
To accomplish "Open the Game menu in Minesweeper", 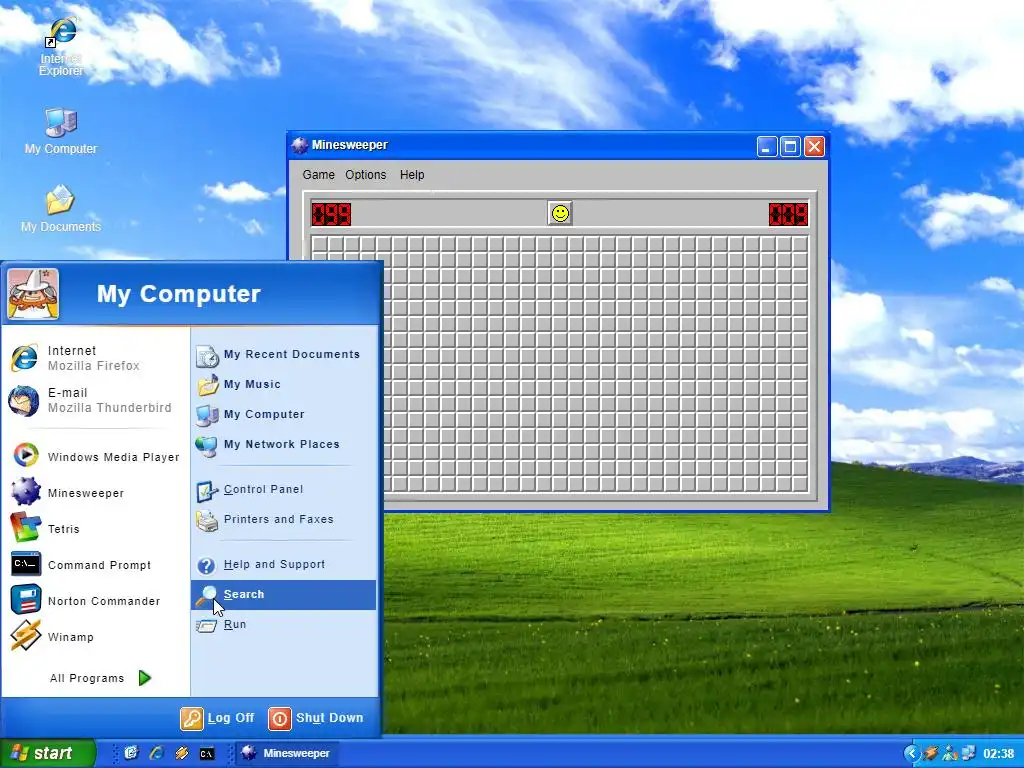I will (318, 174).
